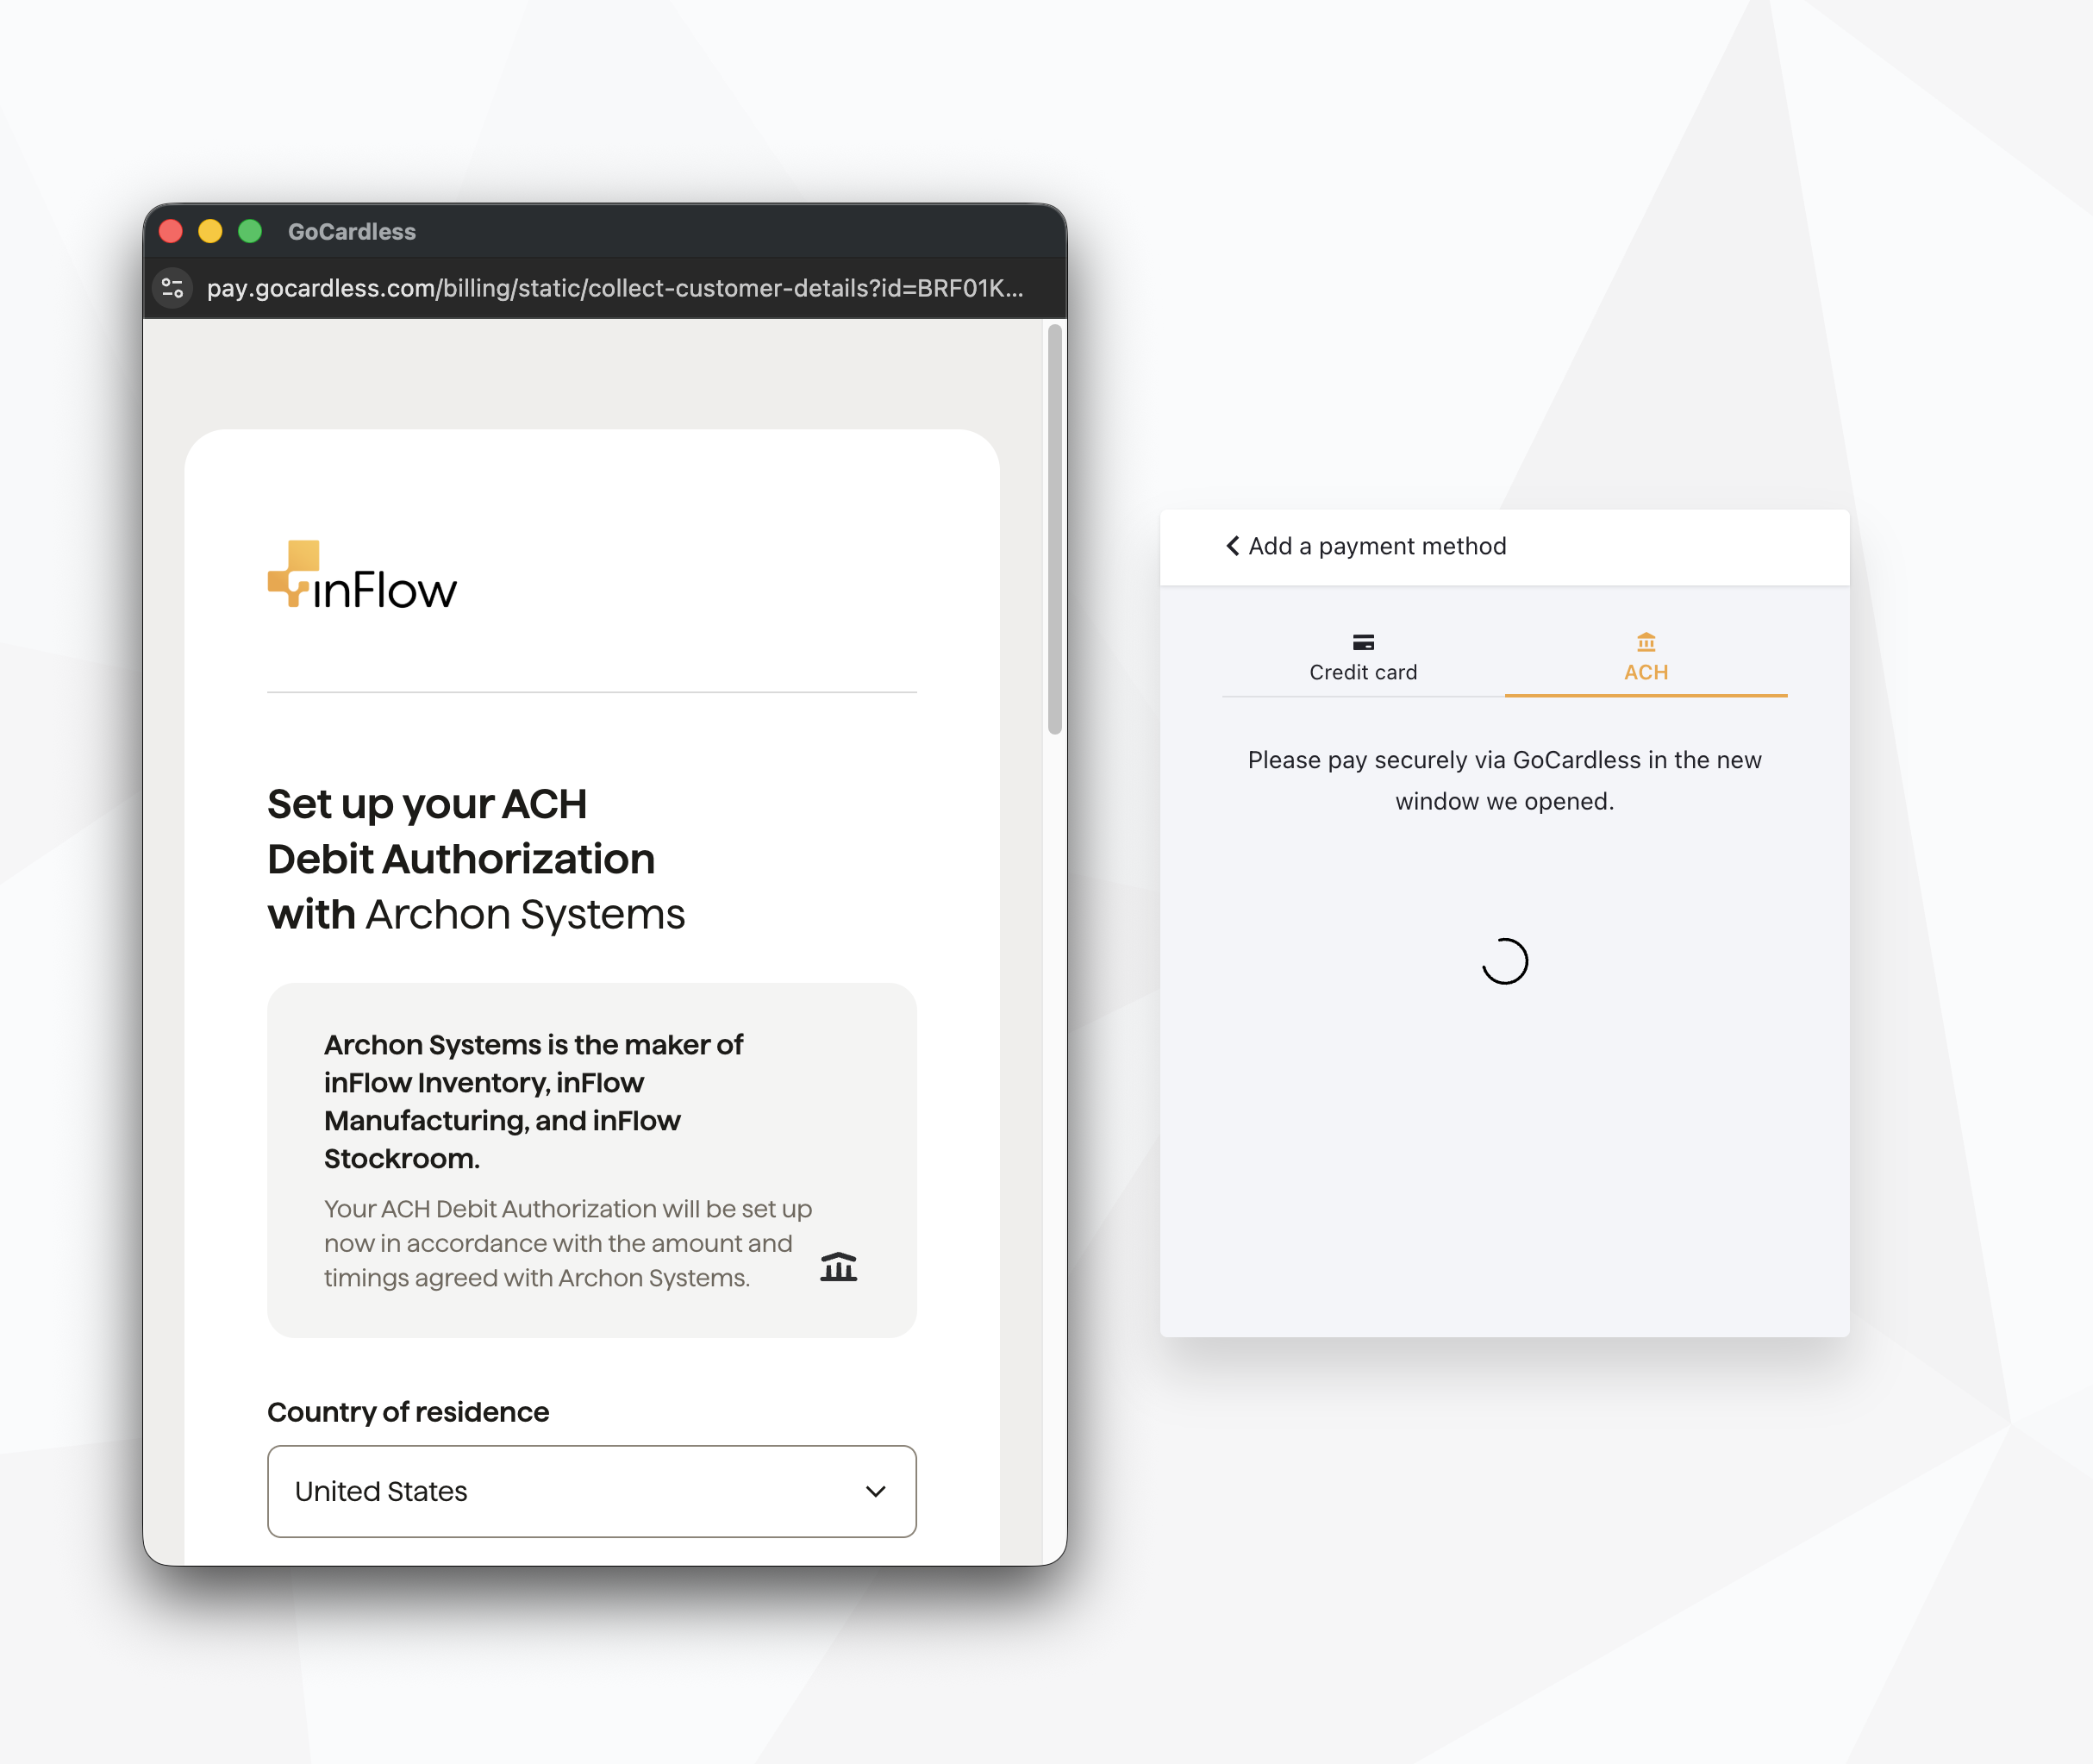The image size is (2093, 1764).
Task: Click the back chevron beside Add a payment method
Action: [x=1232, y=546]
